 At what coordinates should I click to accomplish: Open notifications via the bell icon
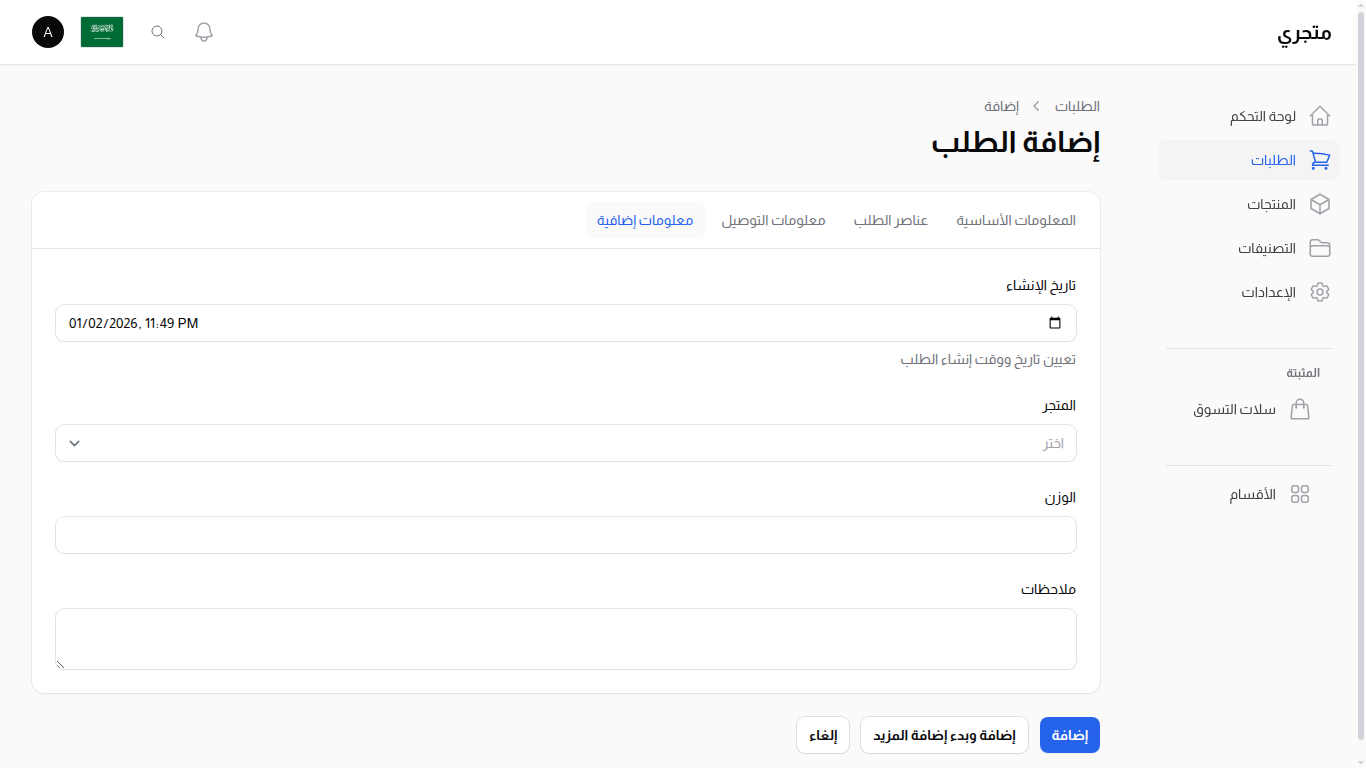[203, 31]
